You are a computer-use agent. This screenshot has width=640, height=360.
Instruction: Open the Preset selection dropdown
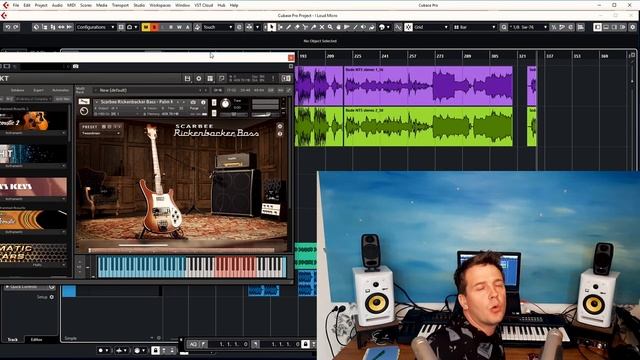[100, 133]
